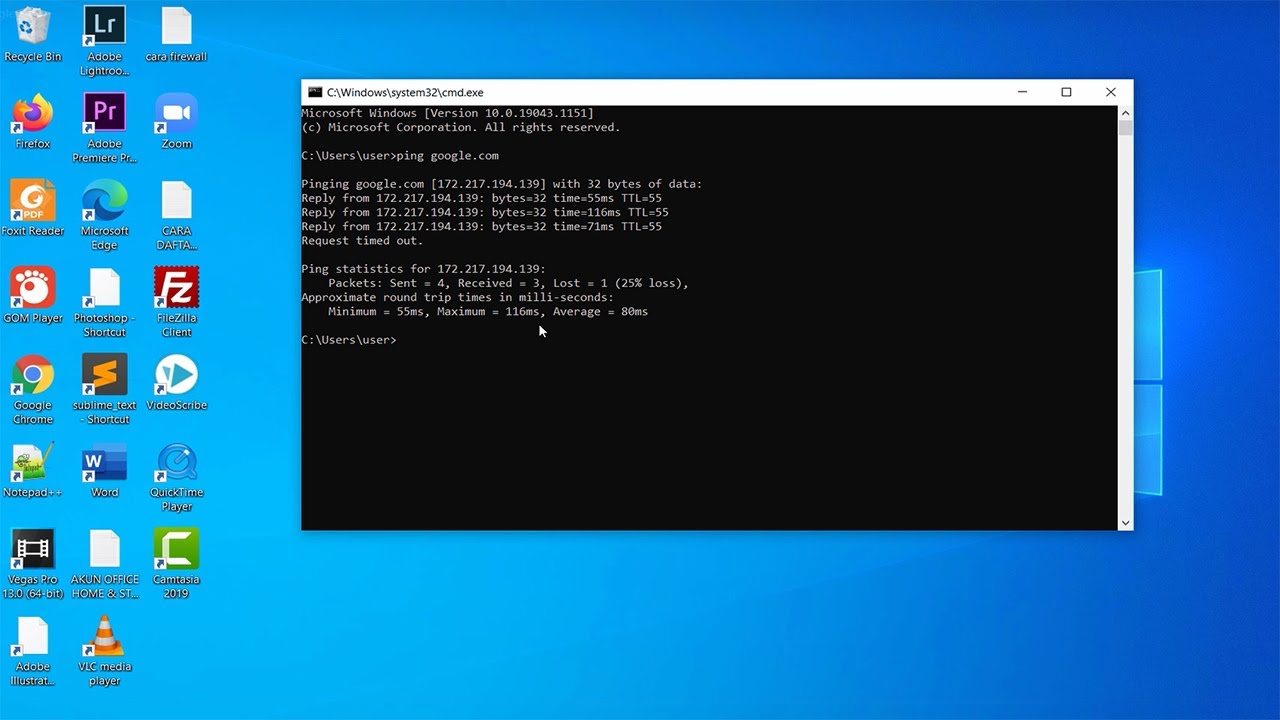Click the cmd vertical scrollbar thumb
This screenshot has height=720, width=1280.
(x=1125, y=128)
